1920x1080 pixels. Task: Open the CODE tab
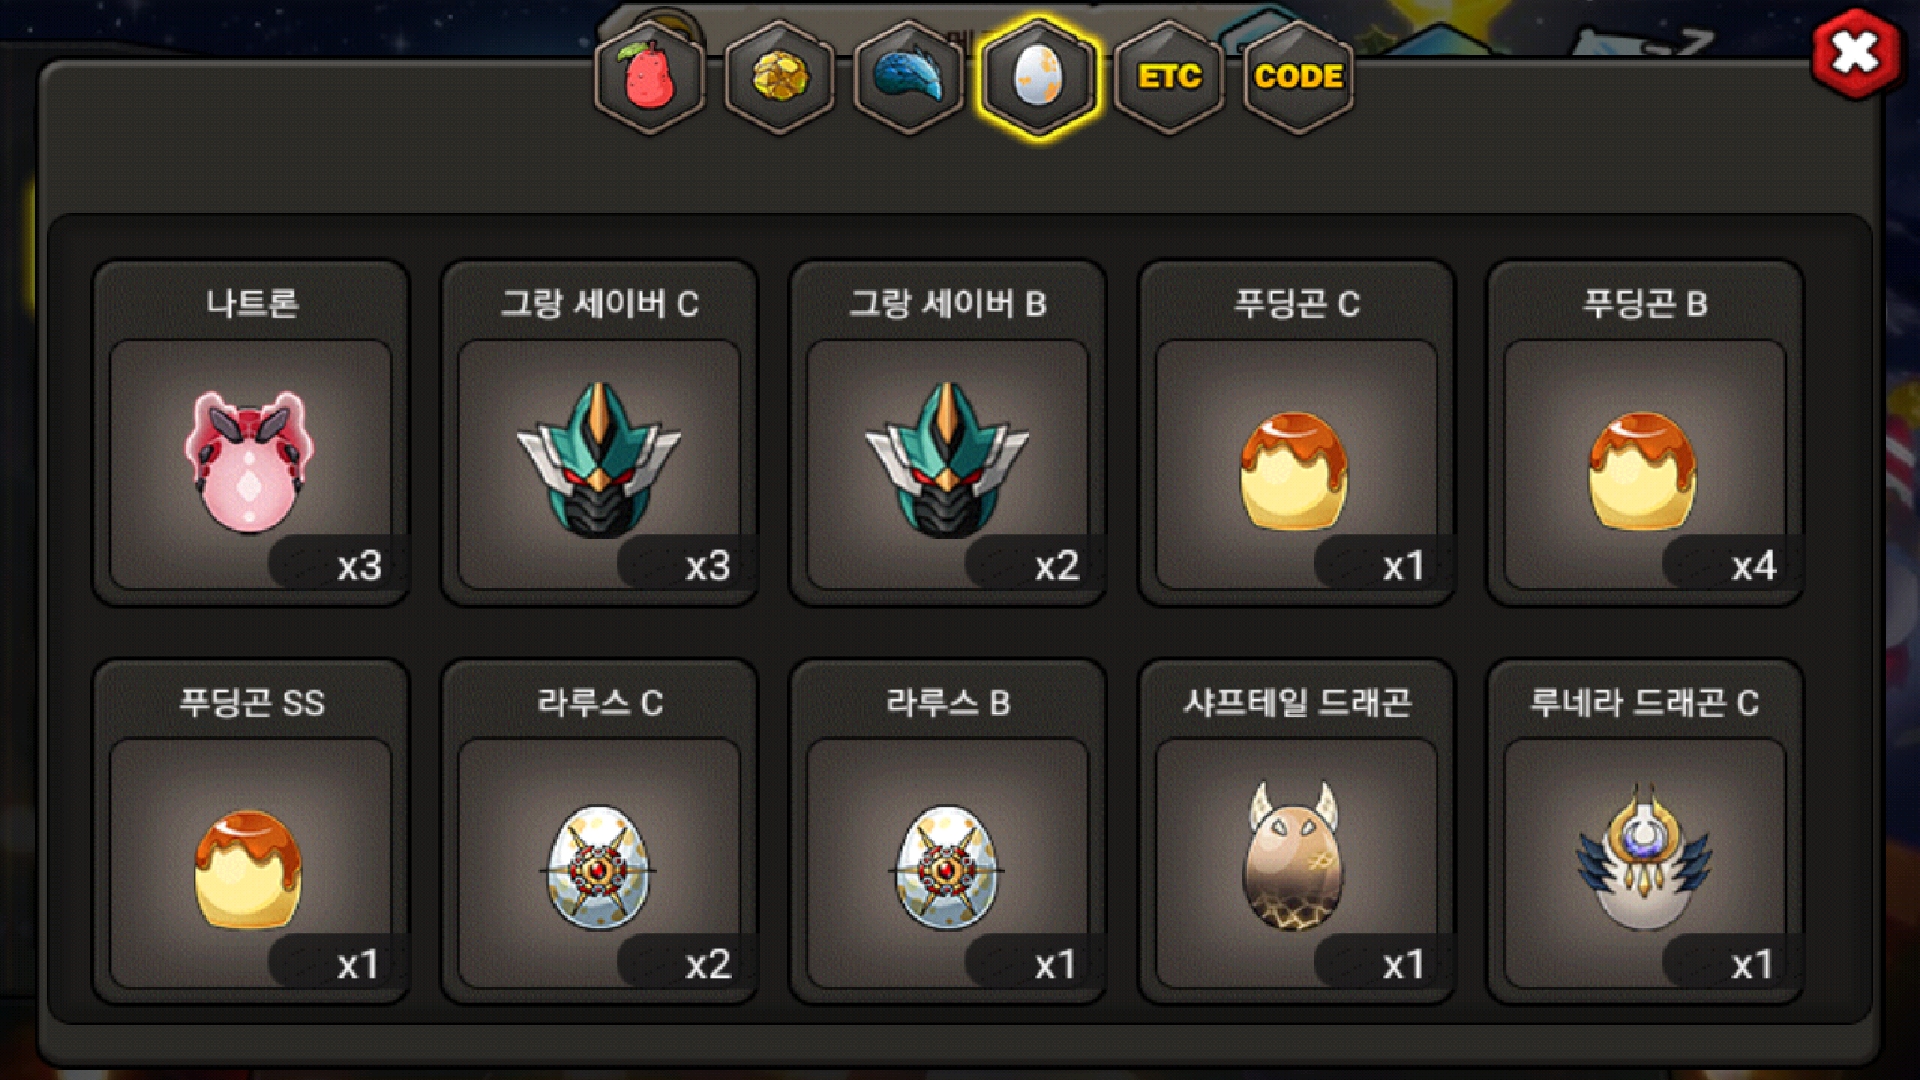coord(1298,78)
